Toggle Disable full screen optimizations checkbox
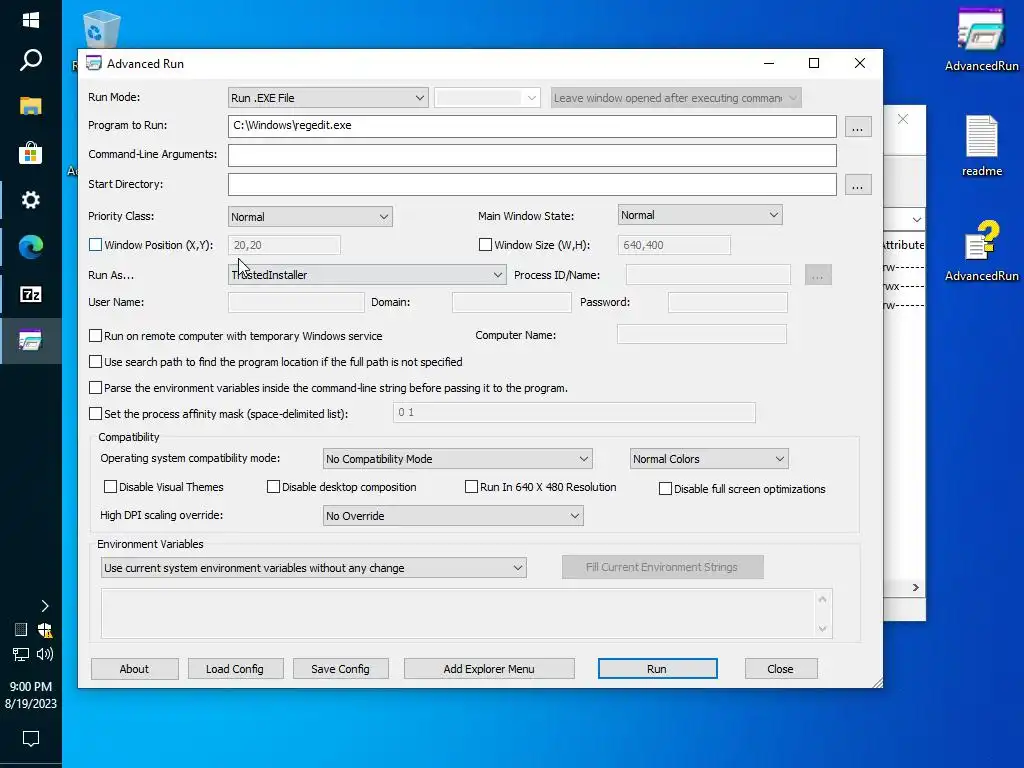 (665, 489)
